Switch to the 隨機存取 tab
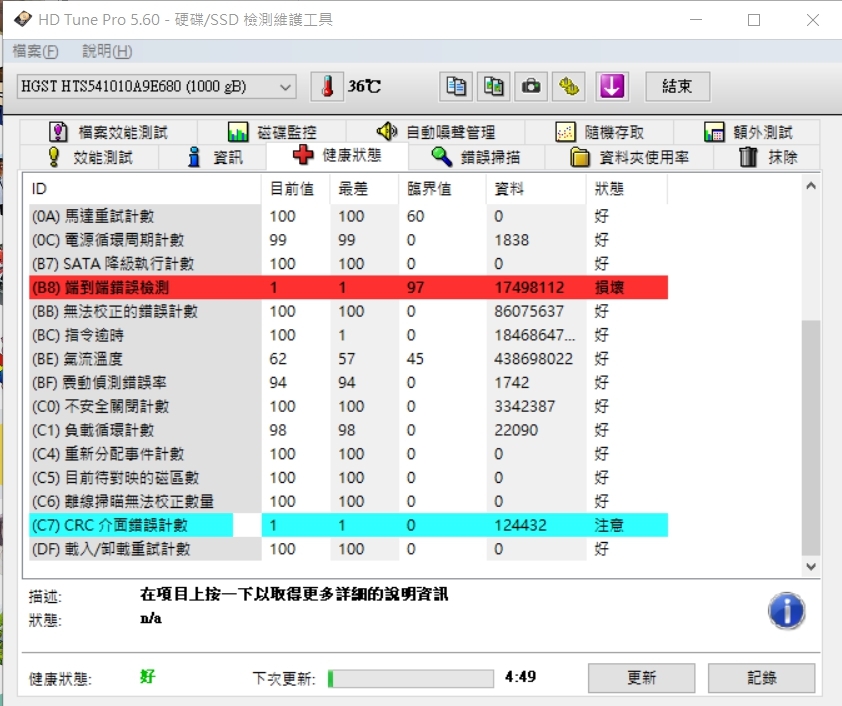The height and width of the screenshot is (706, 842). tap(599, 132)
